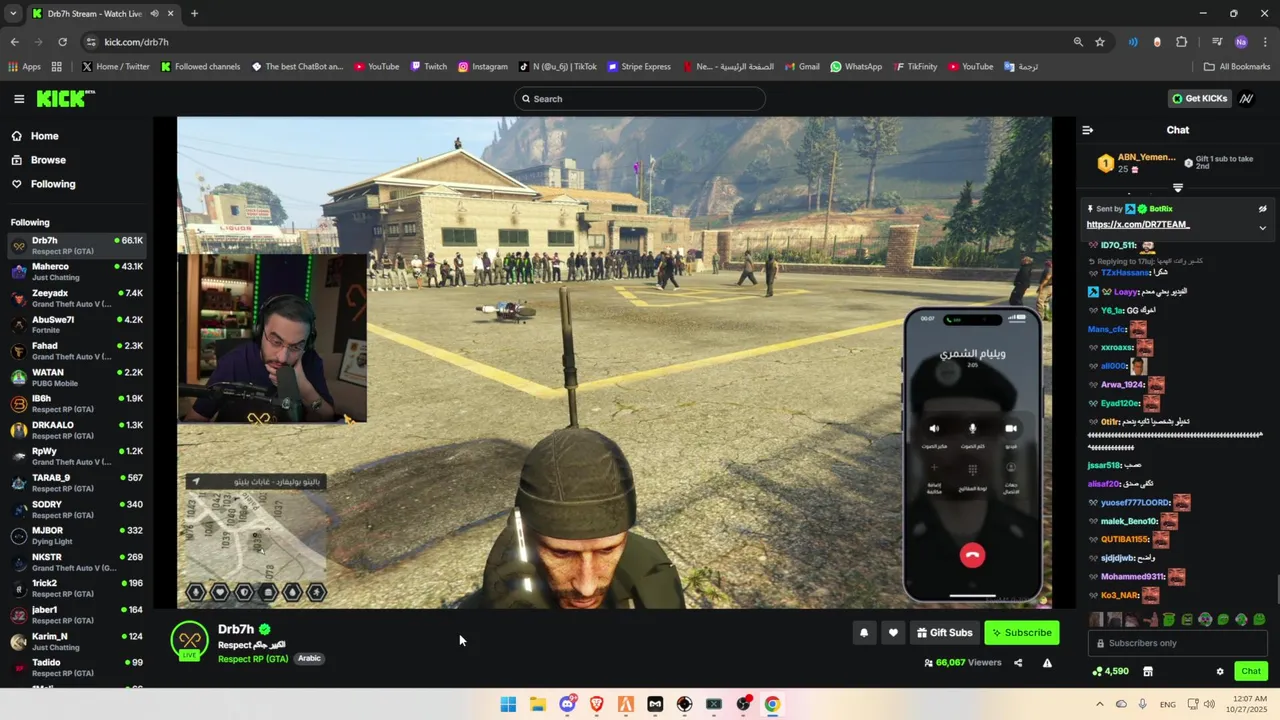The image size is (1280, 720).
Task: Open the Gmail bookmark
Action: (801, 67)
